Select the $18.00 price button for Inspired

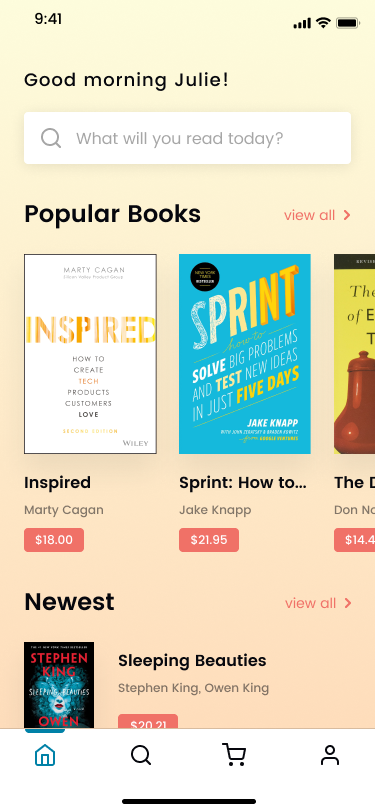54,540
